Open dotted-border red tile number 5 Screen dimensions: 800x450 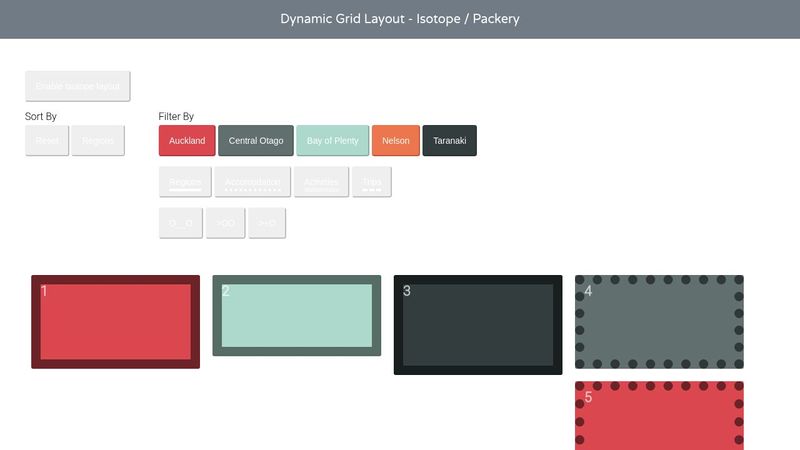coord(659,416)
